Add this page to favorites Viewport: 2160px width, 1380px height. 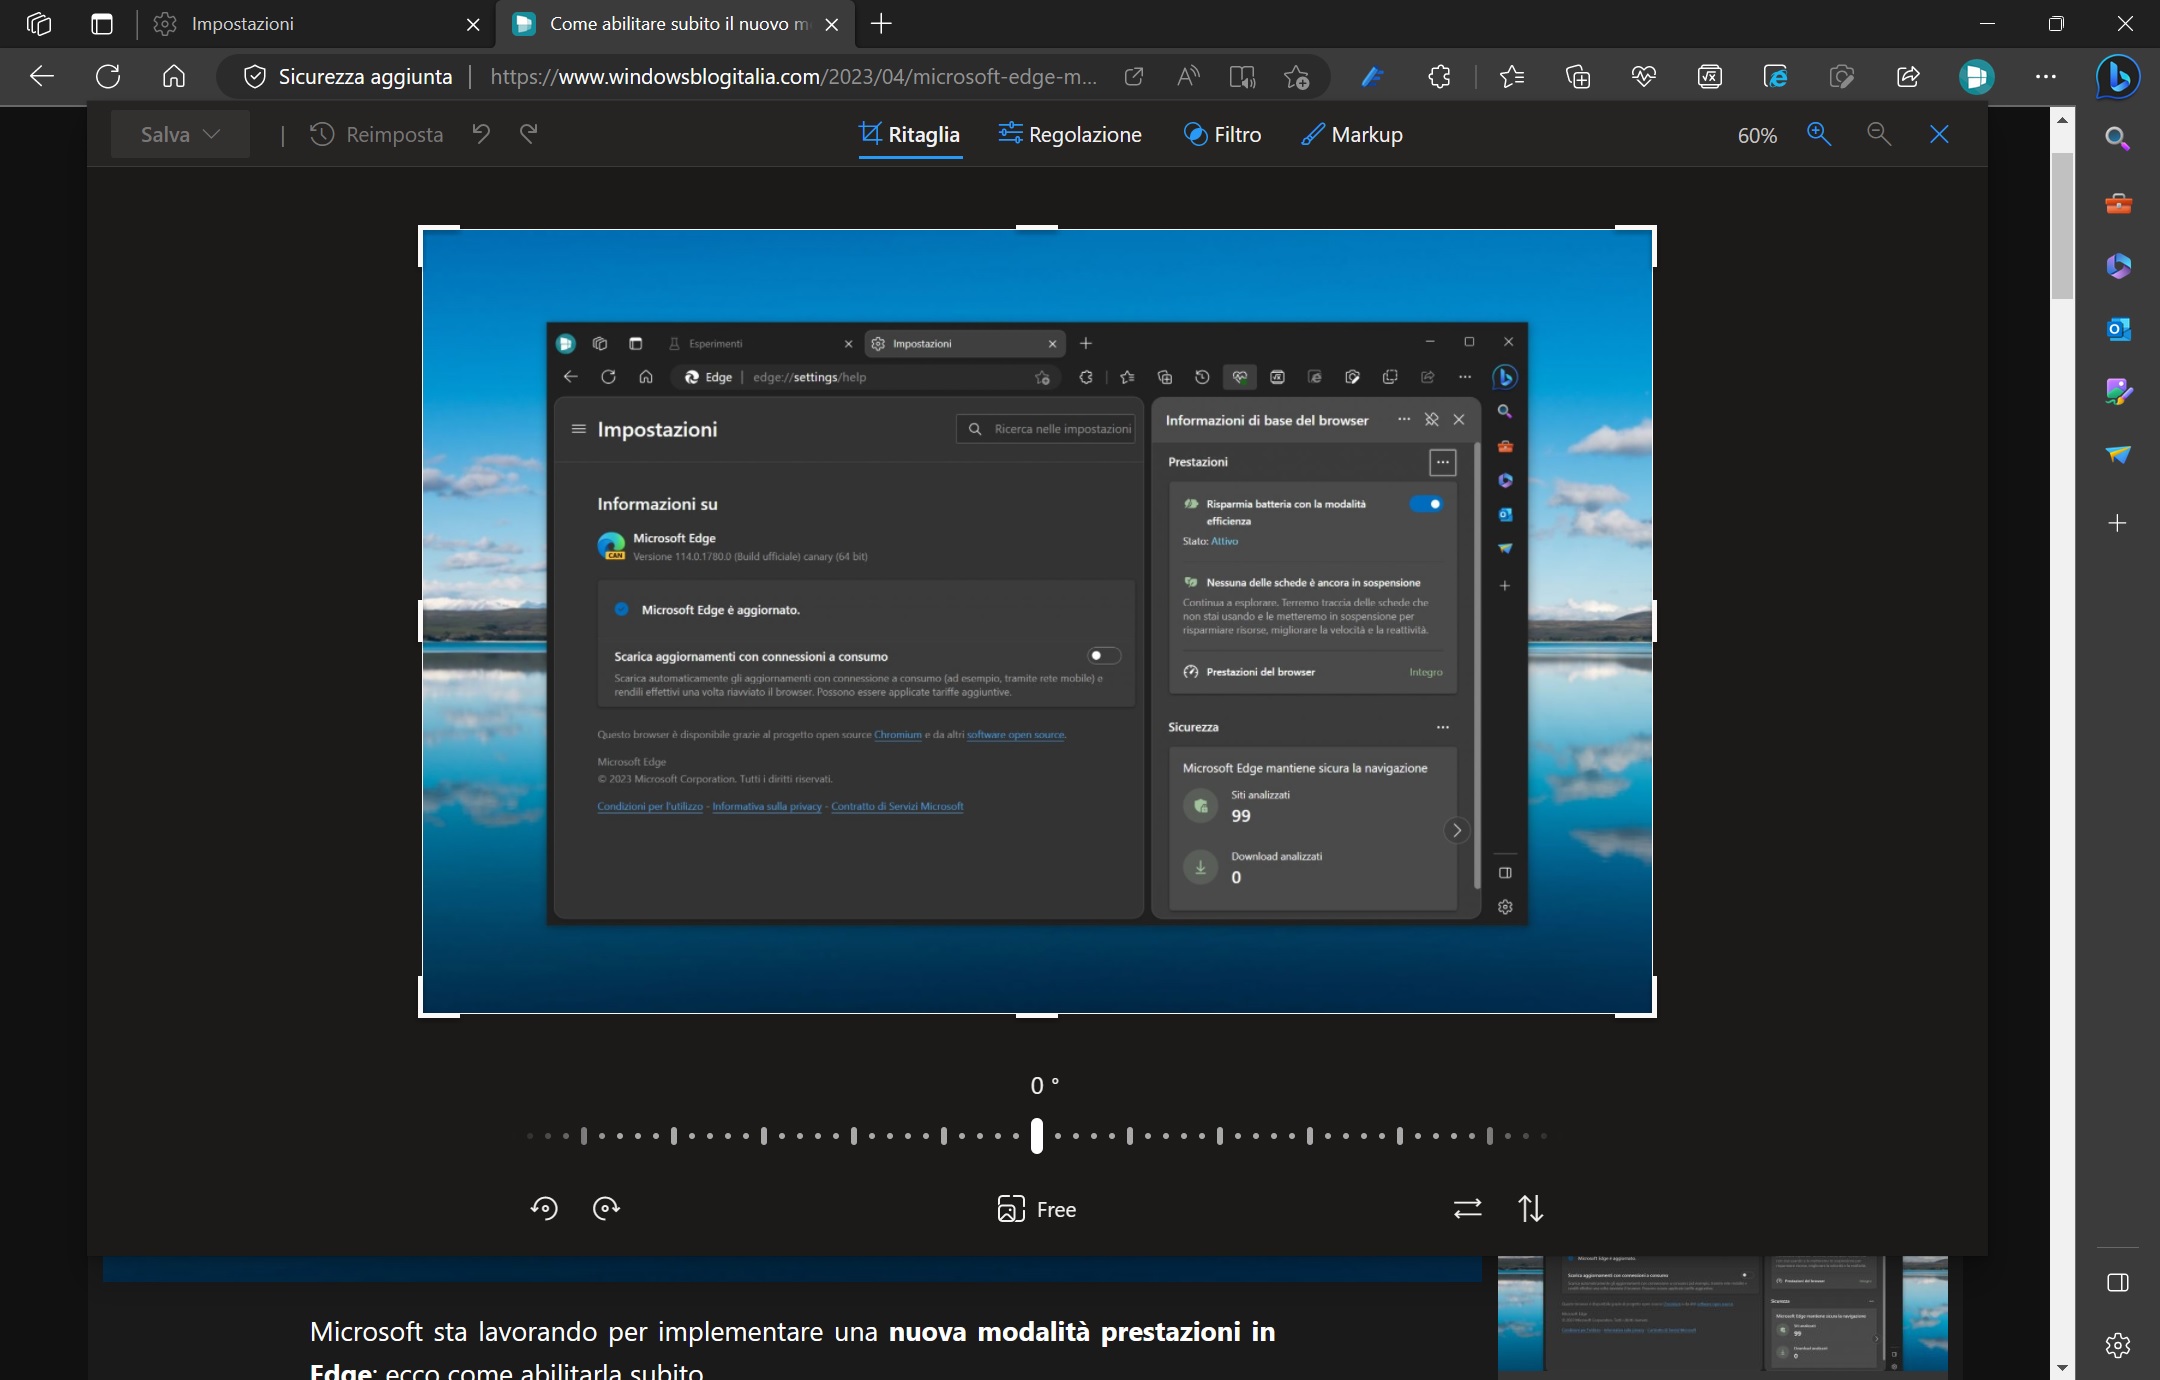coord(1296,77)
